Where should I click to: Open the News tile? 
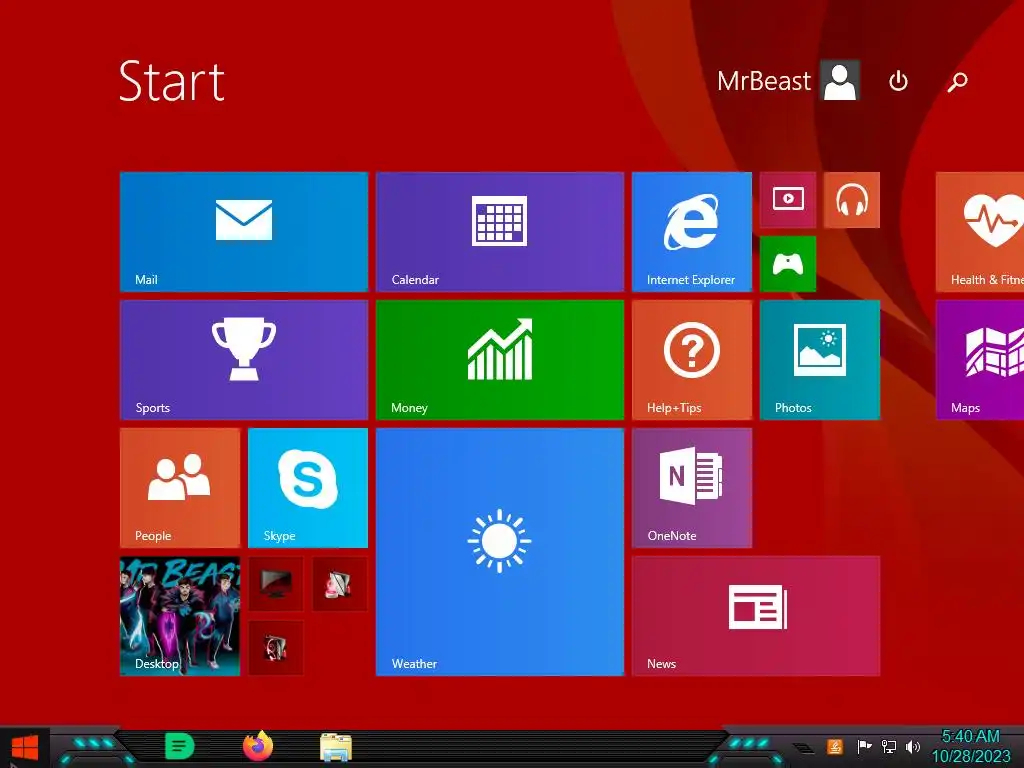756,616
